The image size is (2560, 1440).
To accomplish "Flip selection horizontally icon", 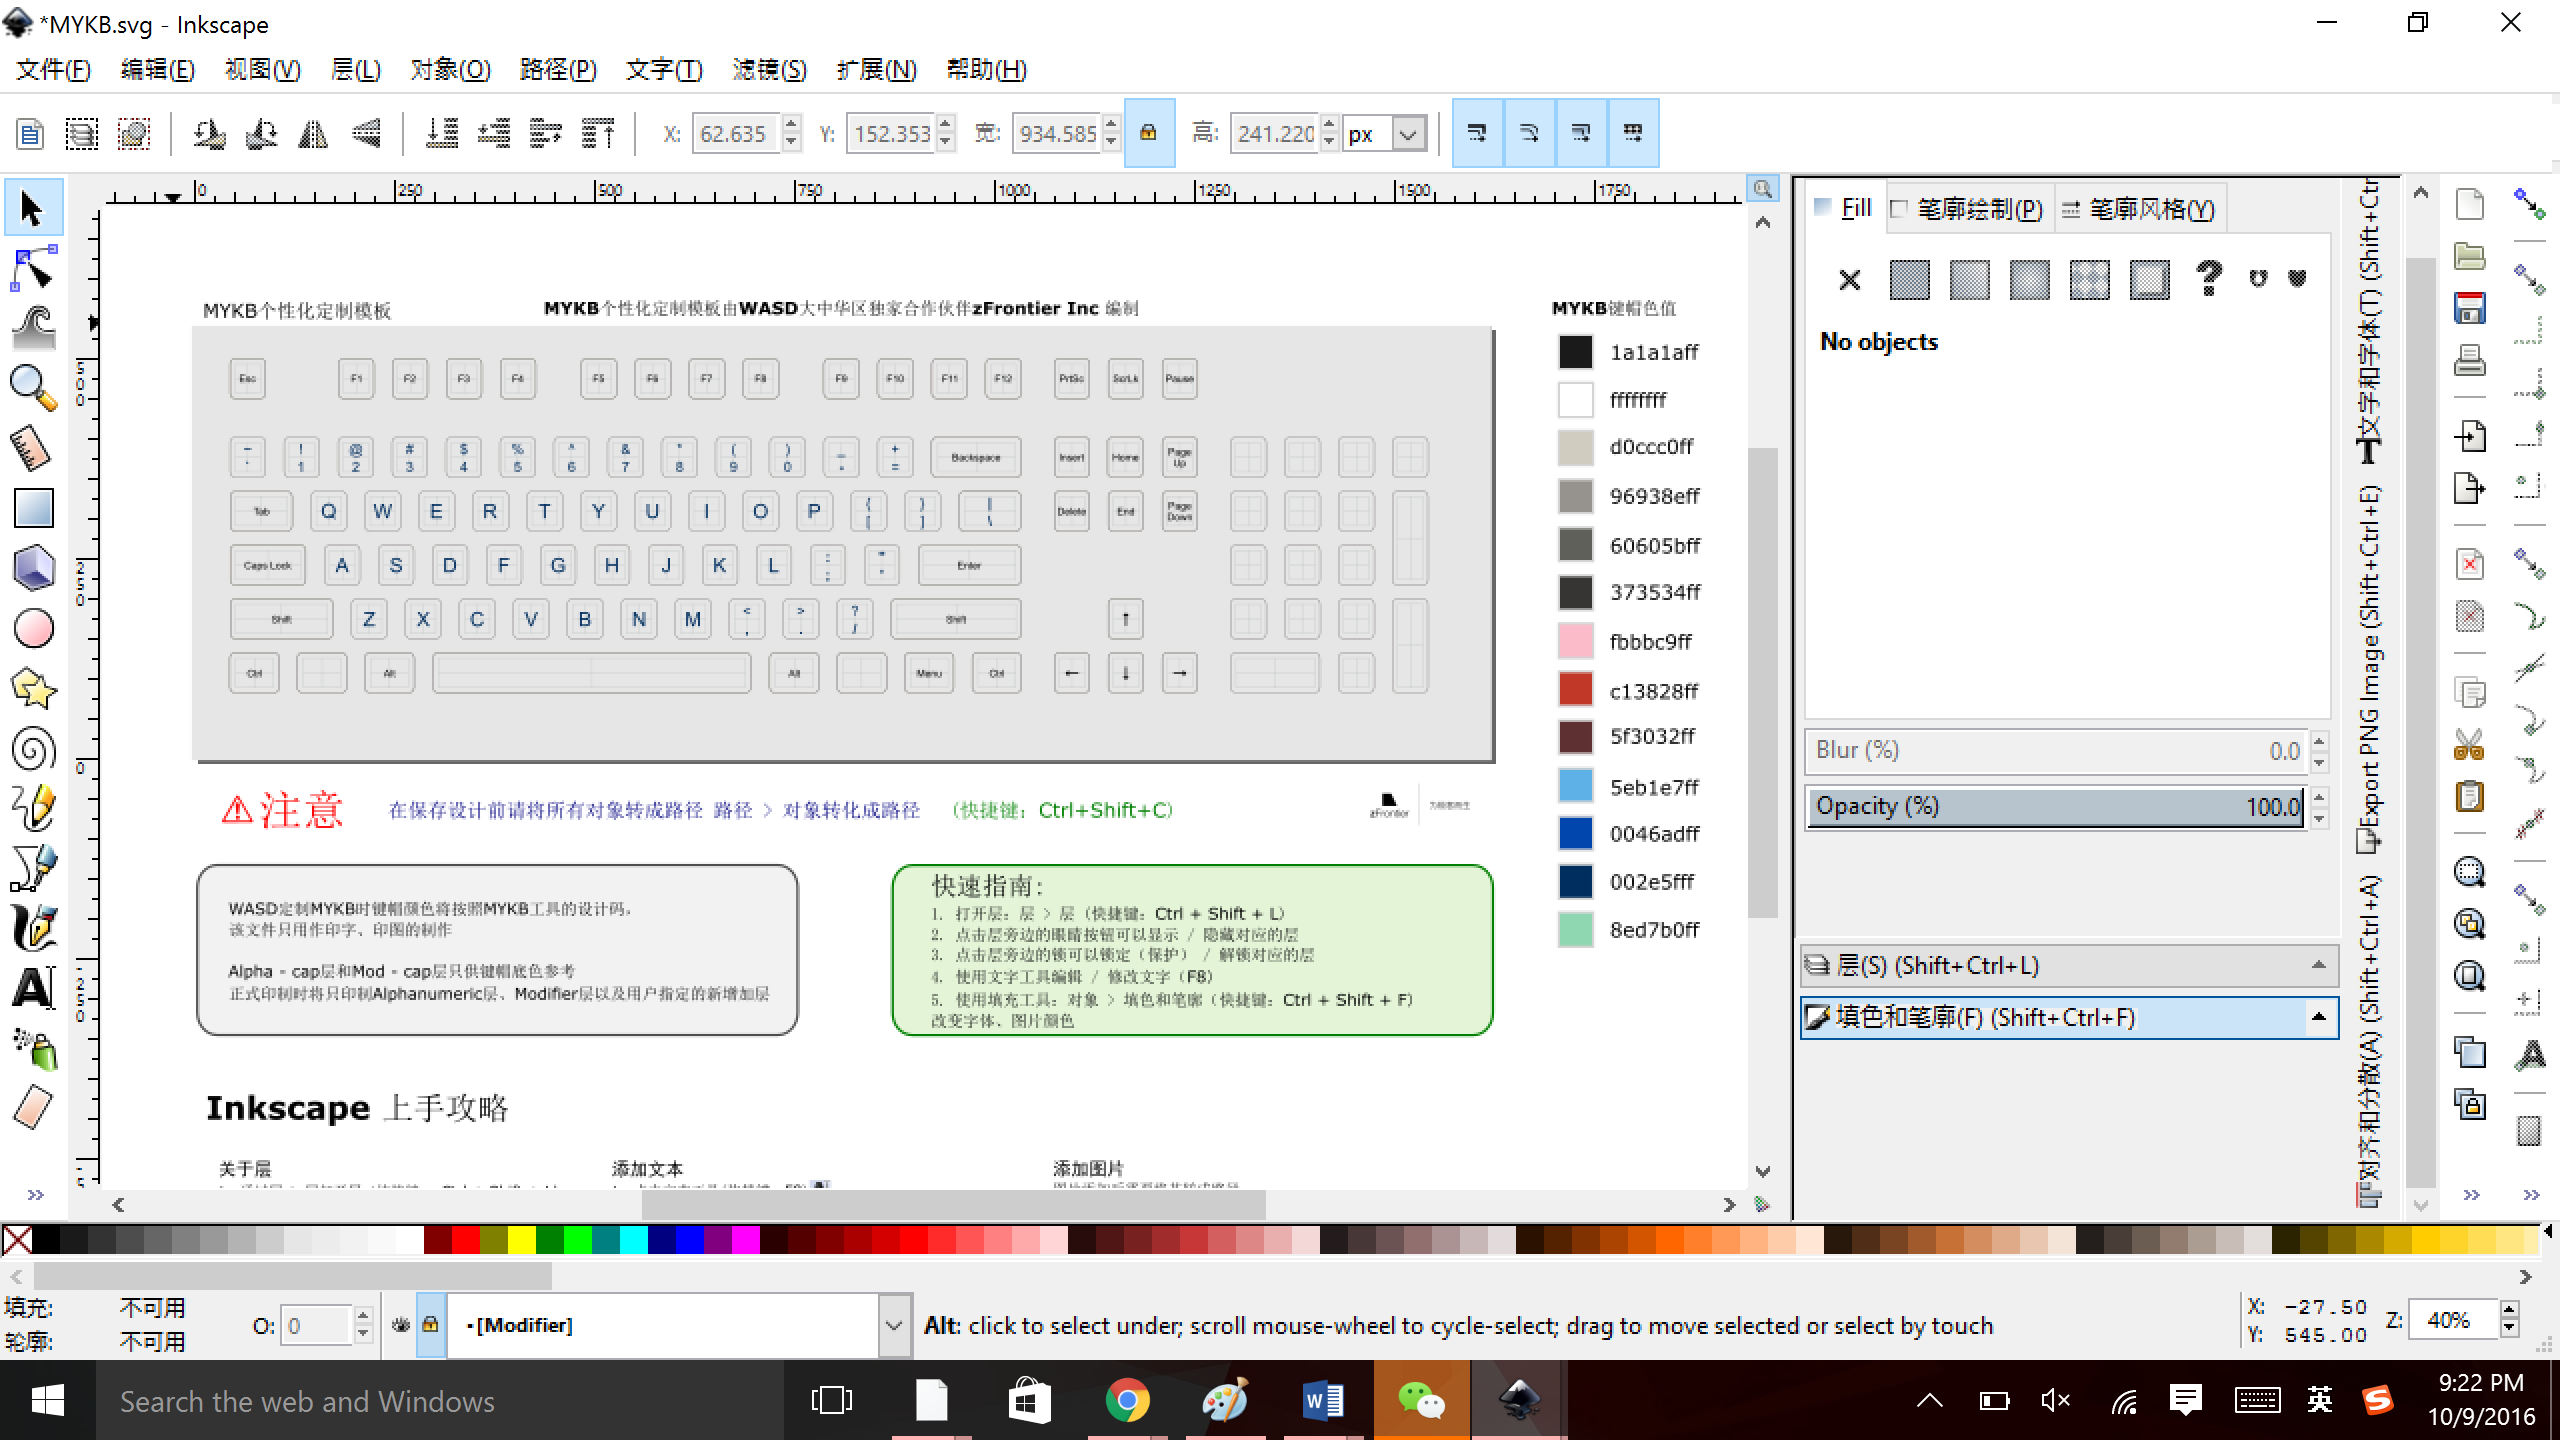I will 313,133.
